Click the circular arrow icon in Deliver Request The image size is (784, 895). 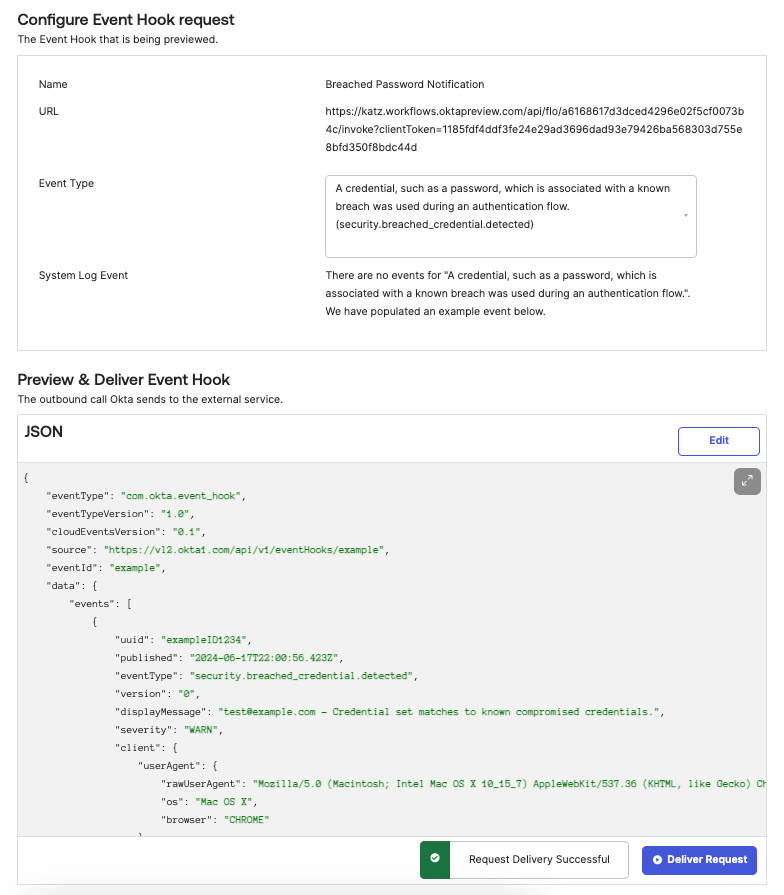(x=659, y=859)
